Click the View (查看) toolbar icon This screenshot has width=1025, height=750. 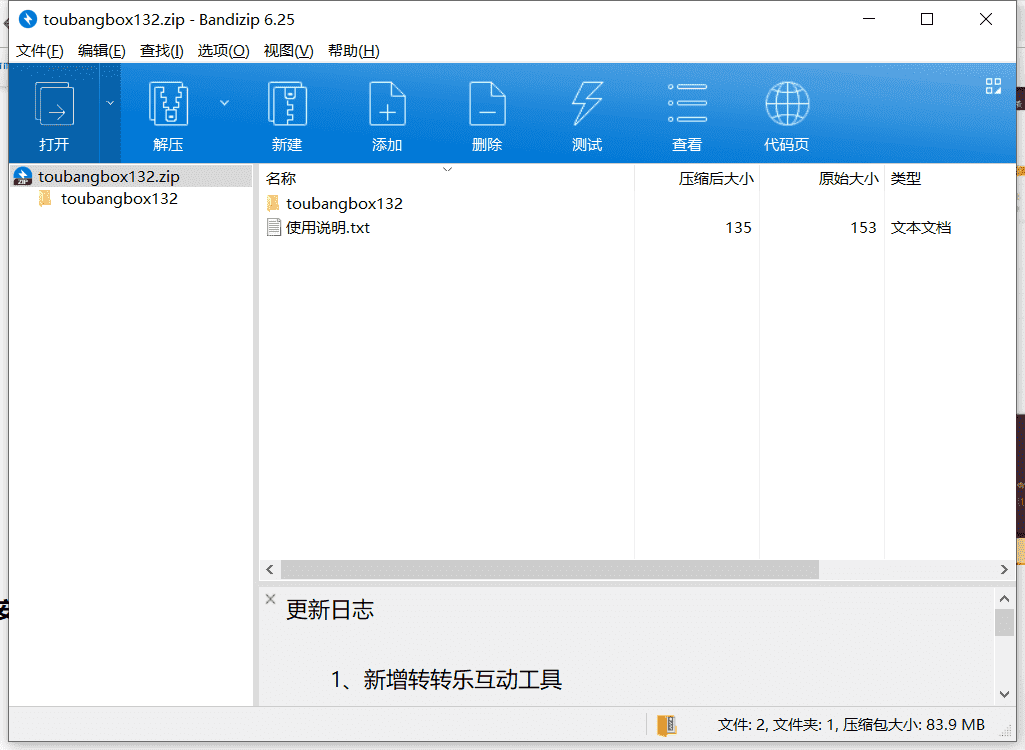click(x=687, y=104)
